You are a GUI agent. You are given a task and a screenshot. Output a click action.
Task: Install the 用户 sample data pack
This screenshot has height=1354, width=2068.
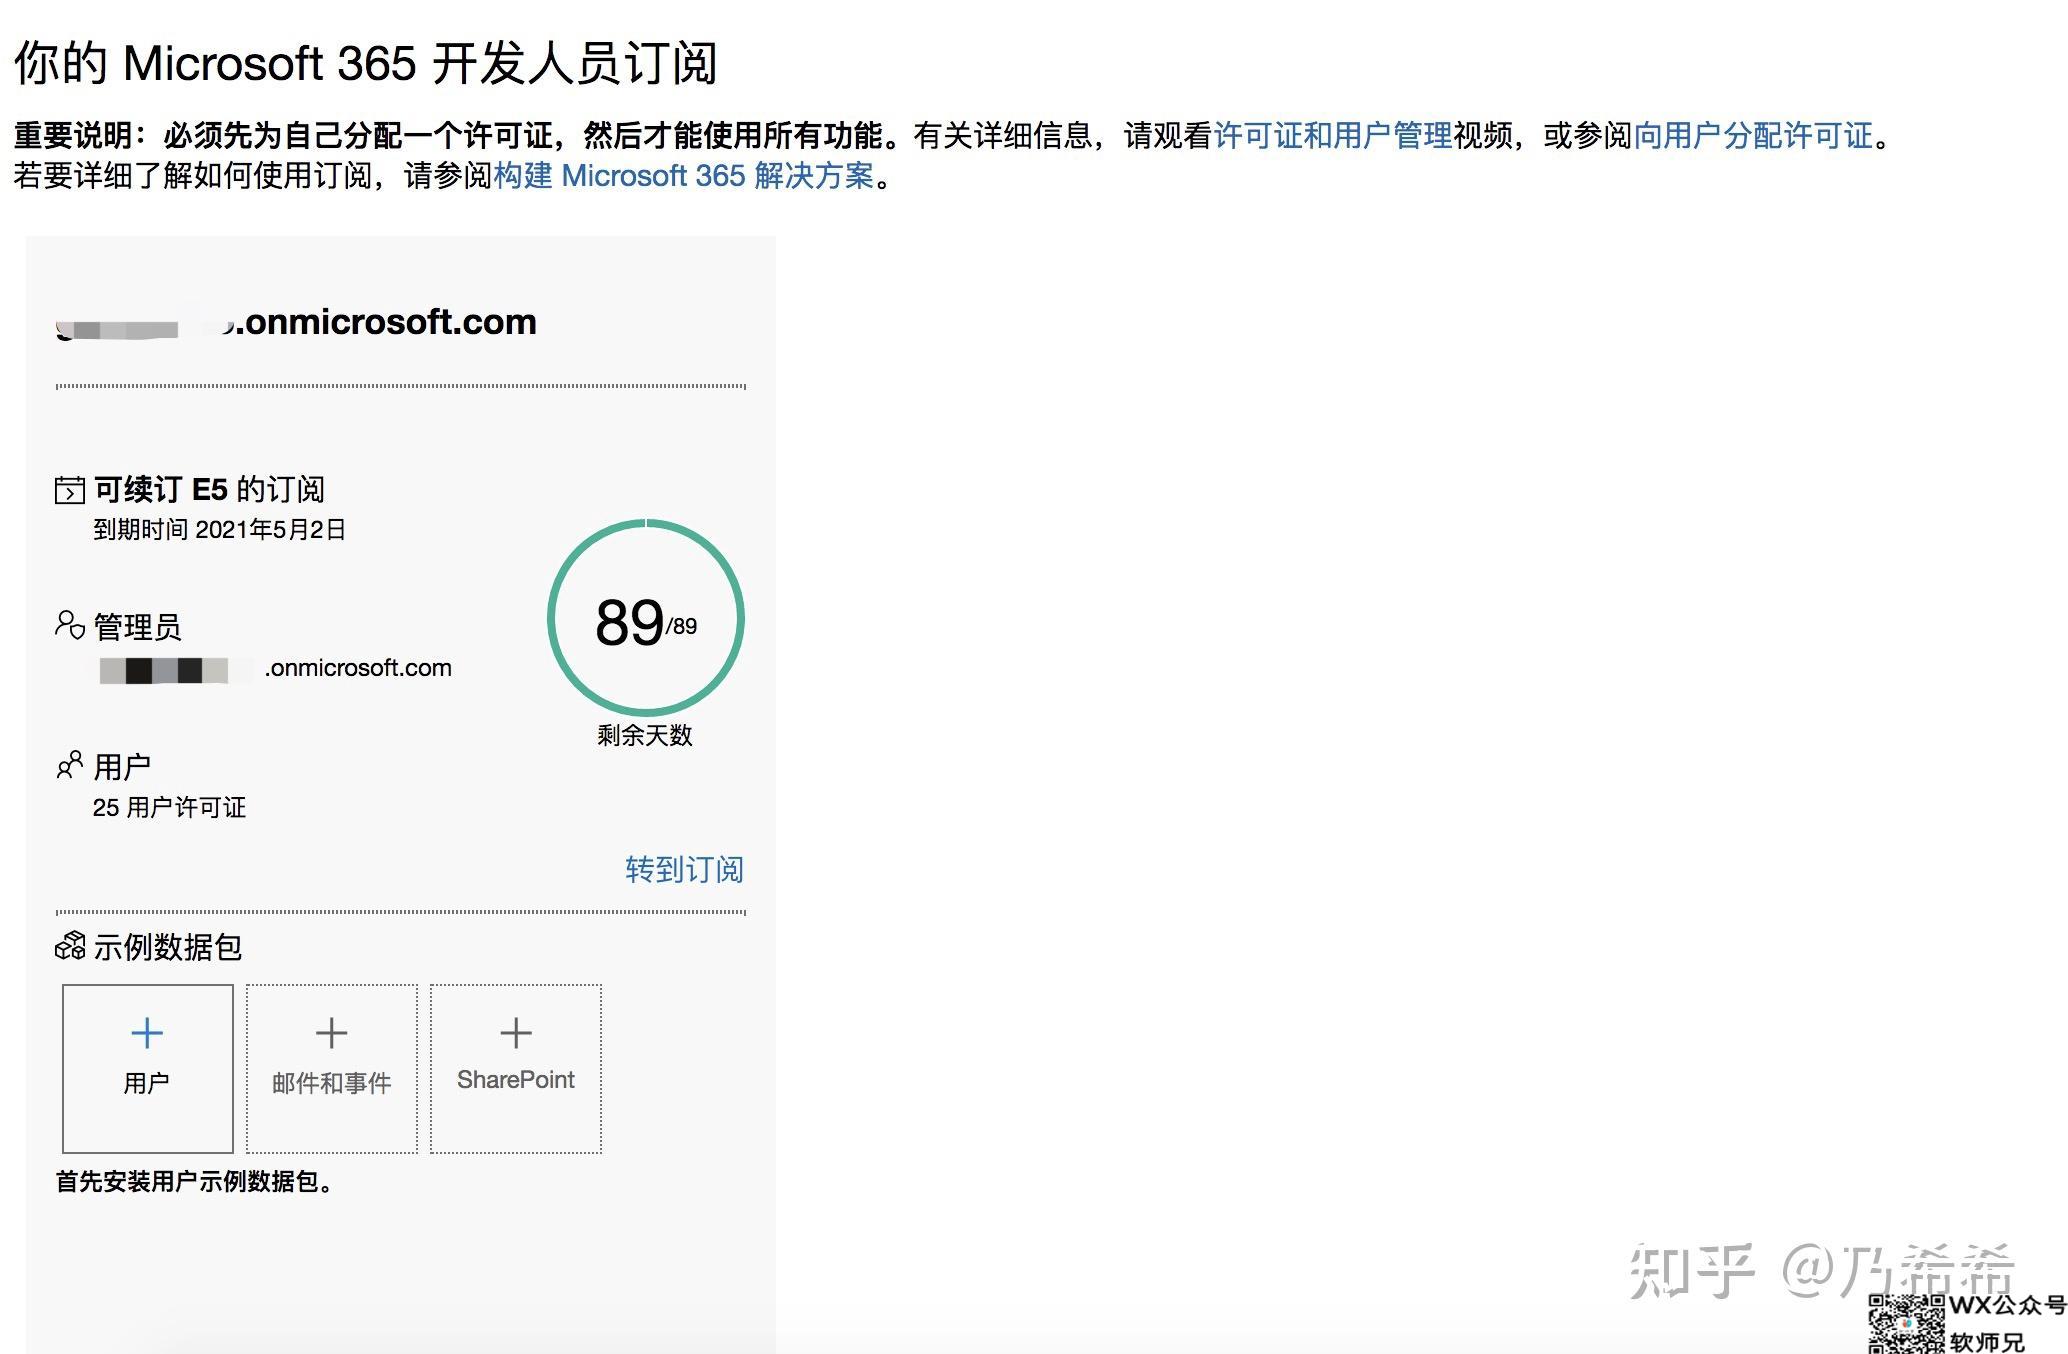(x=148, y=1068)
